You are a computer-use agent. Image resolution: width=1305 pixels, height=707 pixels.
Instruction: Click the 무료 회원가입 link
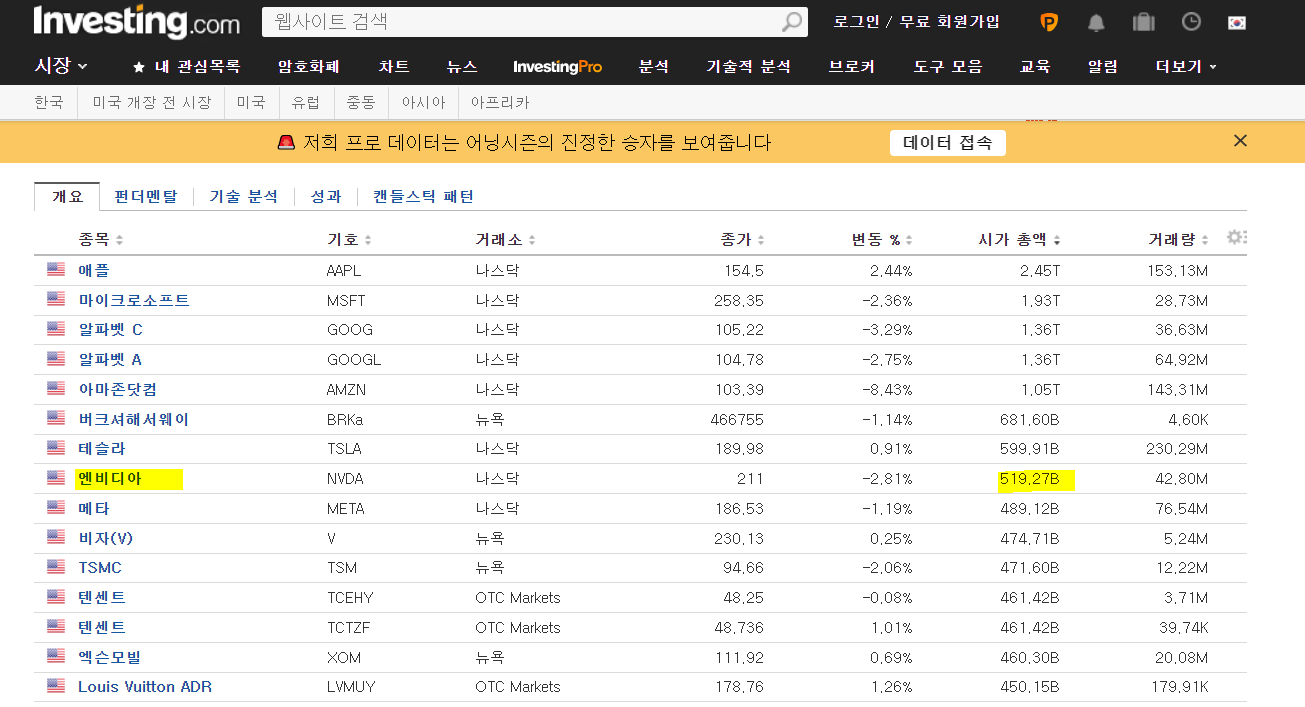pos(950,21)
